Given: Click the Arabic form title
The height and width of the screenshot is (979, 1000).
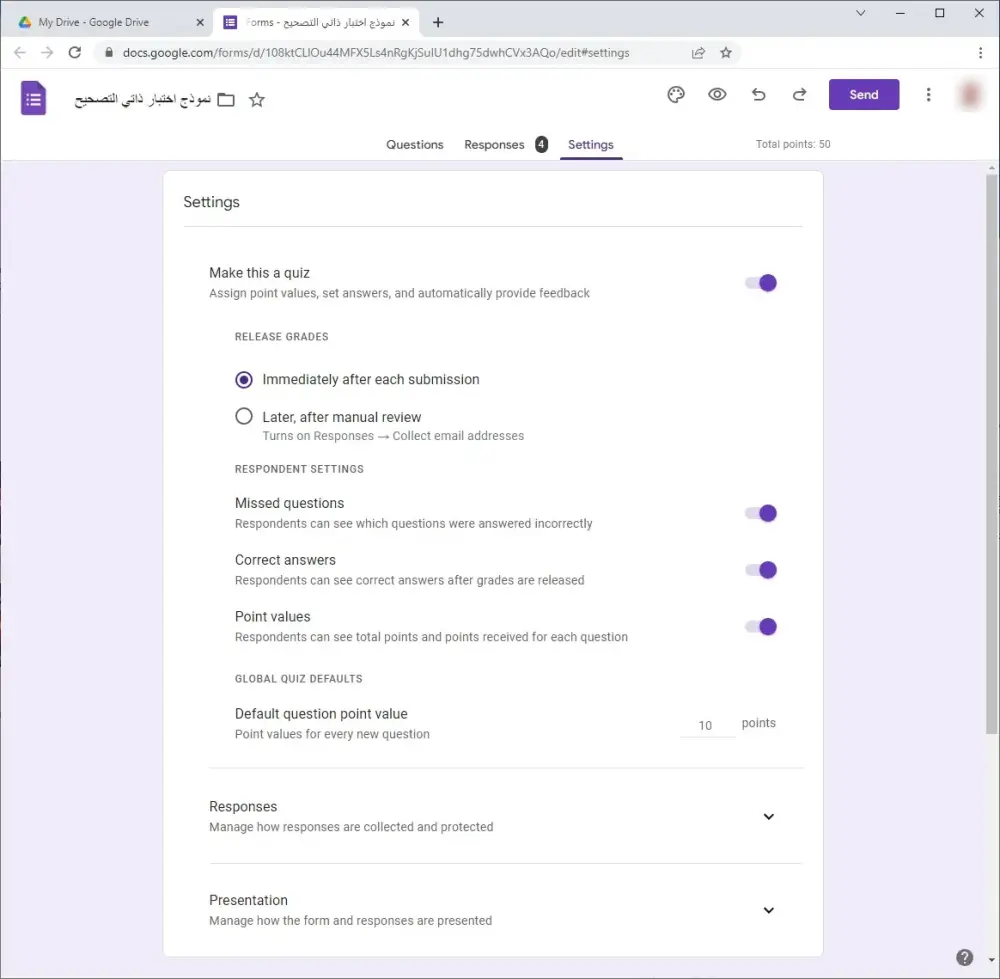Looking at the screenshot, I should click(x=142, y=99).
